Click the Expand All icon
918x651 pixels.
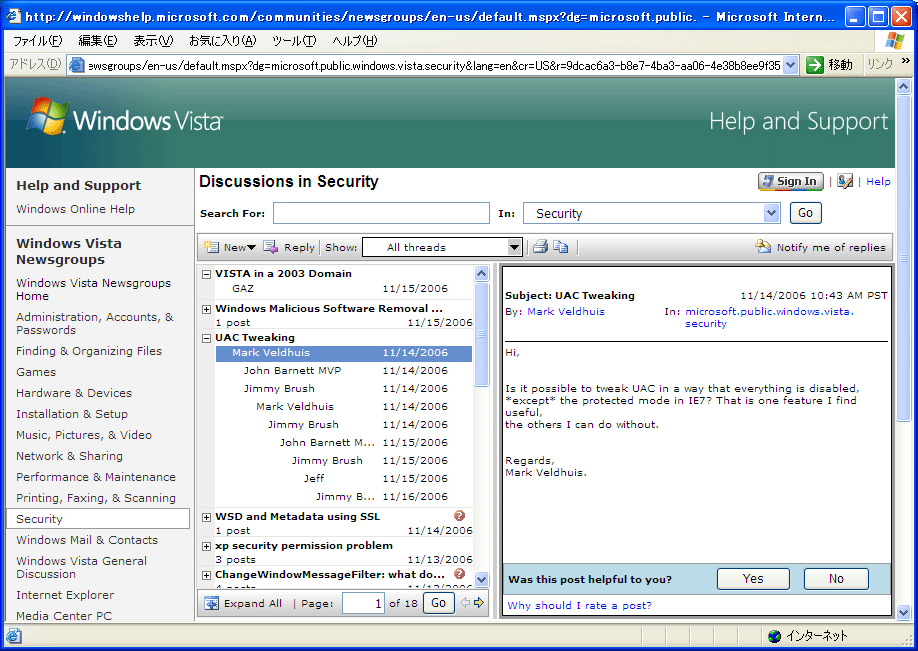pos(211,603)
